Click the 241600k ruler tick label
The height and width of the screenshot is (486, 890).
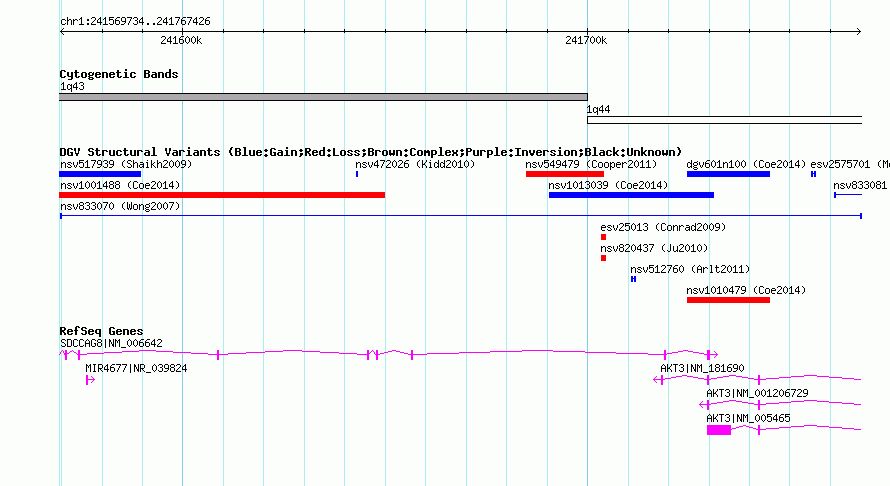pyautogui.click(x=181, y=40)
